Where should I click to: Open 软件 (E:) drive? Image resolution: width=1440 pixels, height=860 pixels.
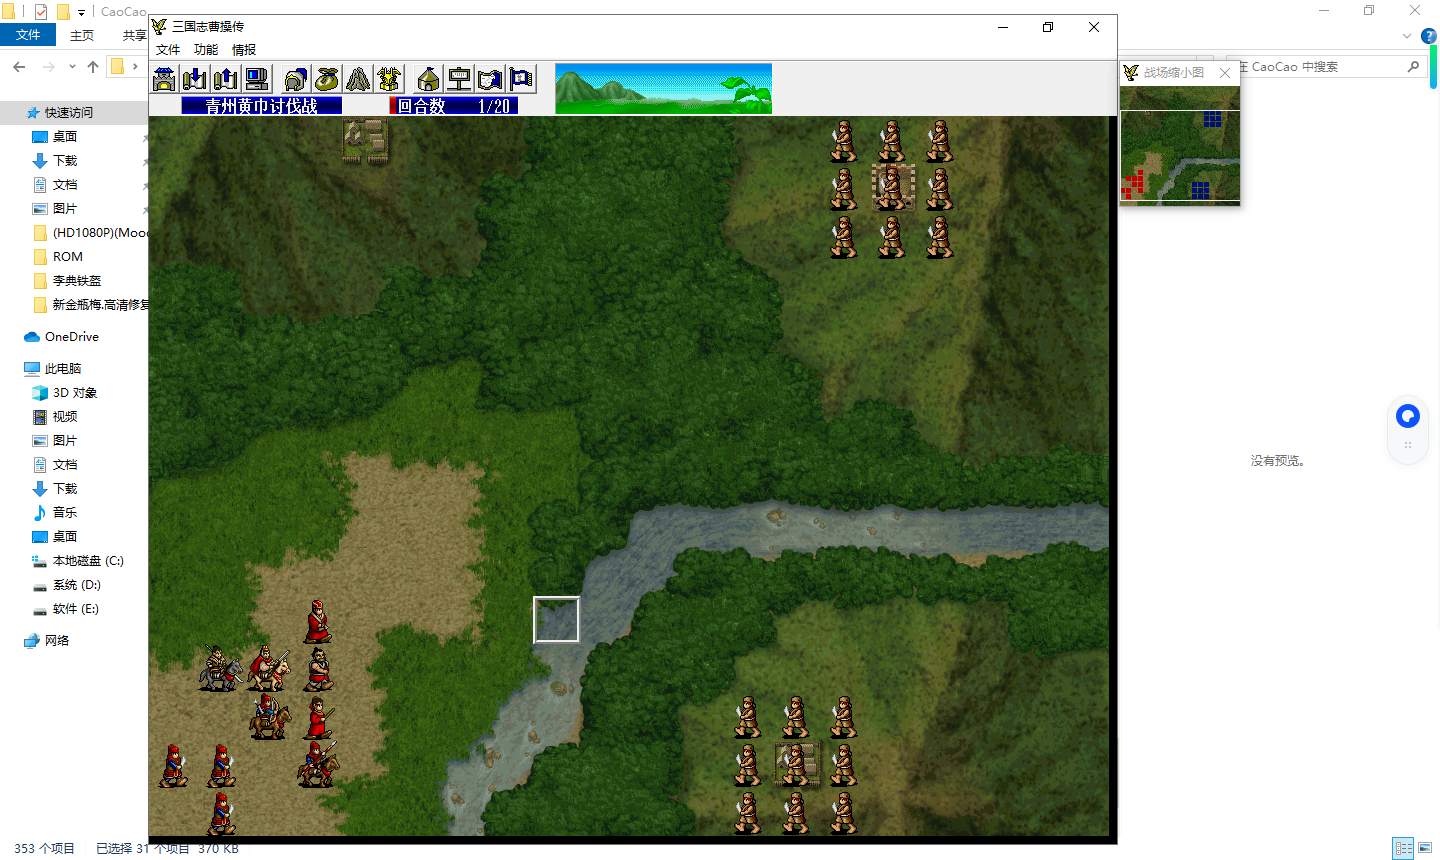coord(76,609)
